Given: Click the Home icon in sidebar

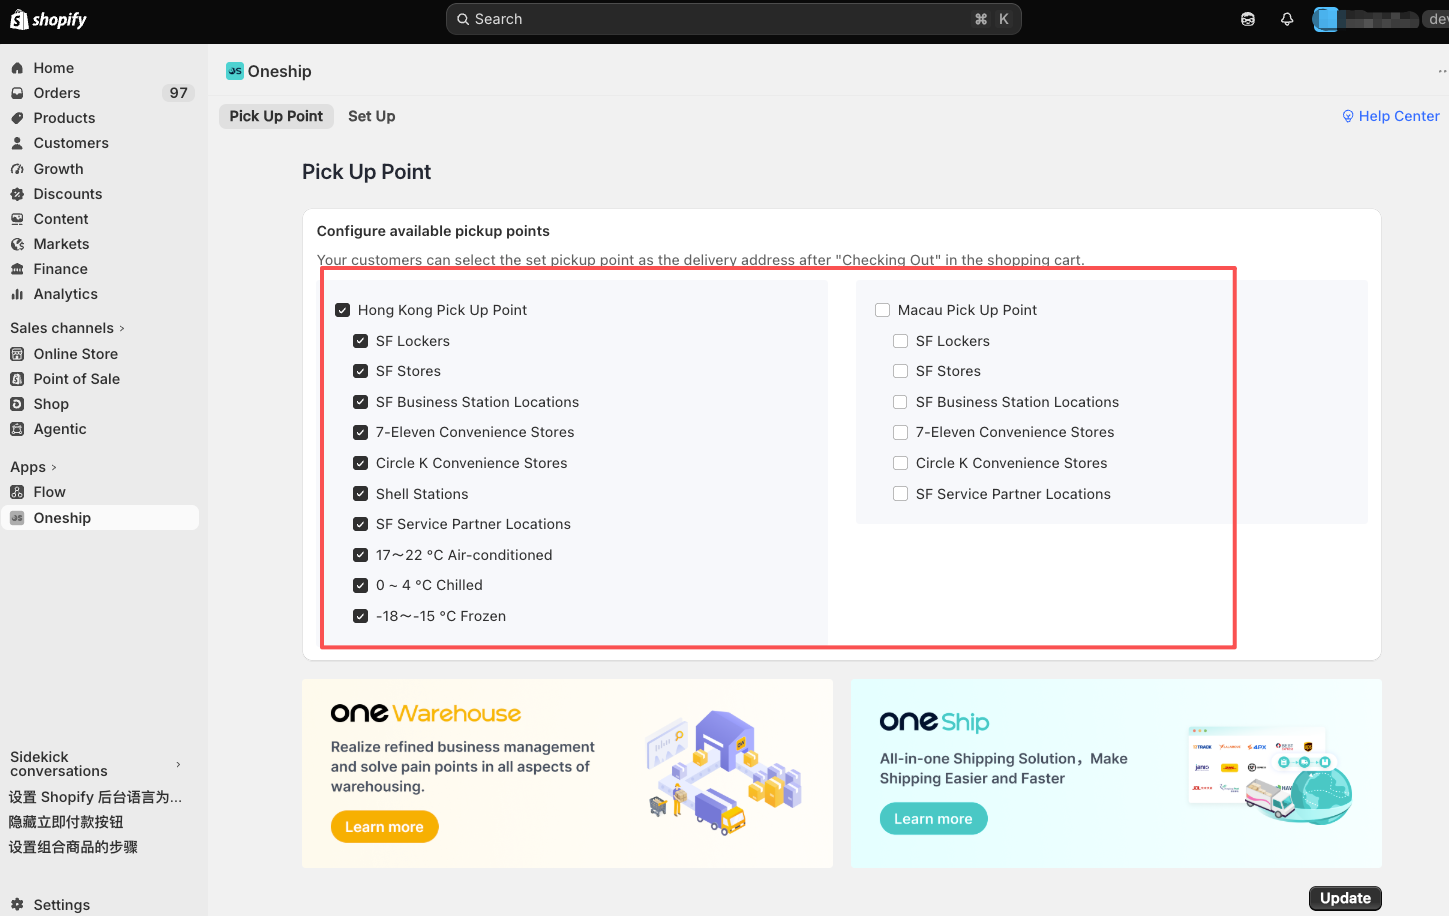Looking at the screenshot, I should coord(17,68).
